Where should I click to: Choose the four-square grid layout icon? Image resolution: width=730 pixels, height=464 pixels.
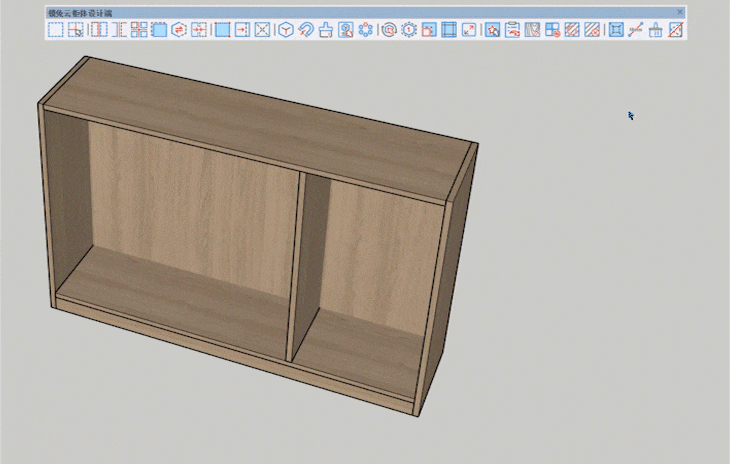click(139, 30)
